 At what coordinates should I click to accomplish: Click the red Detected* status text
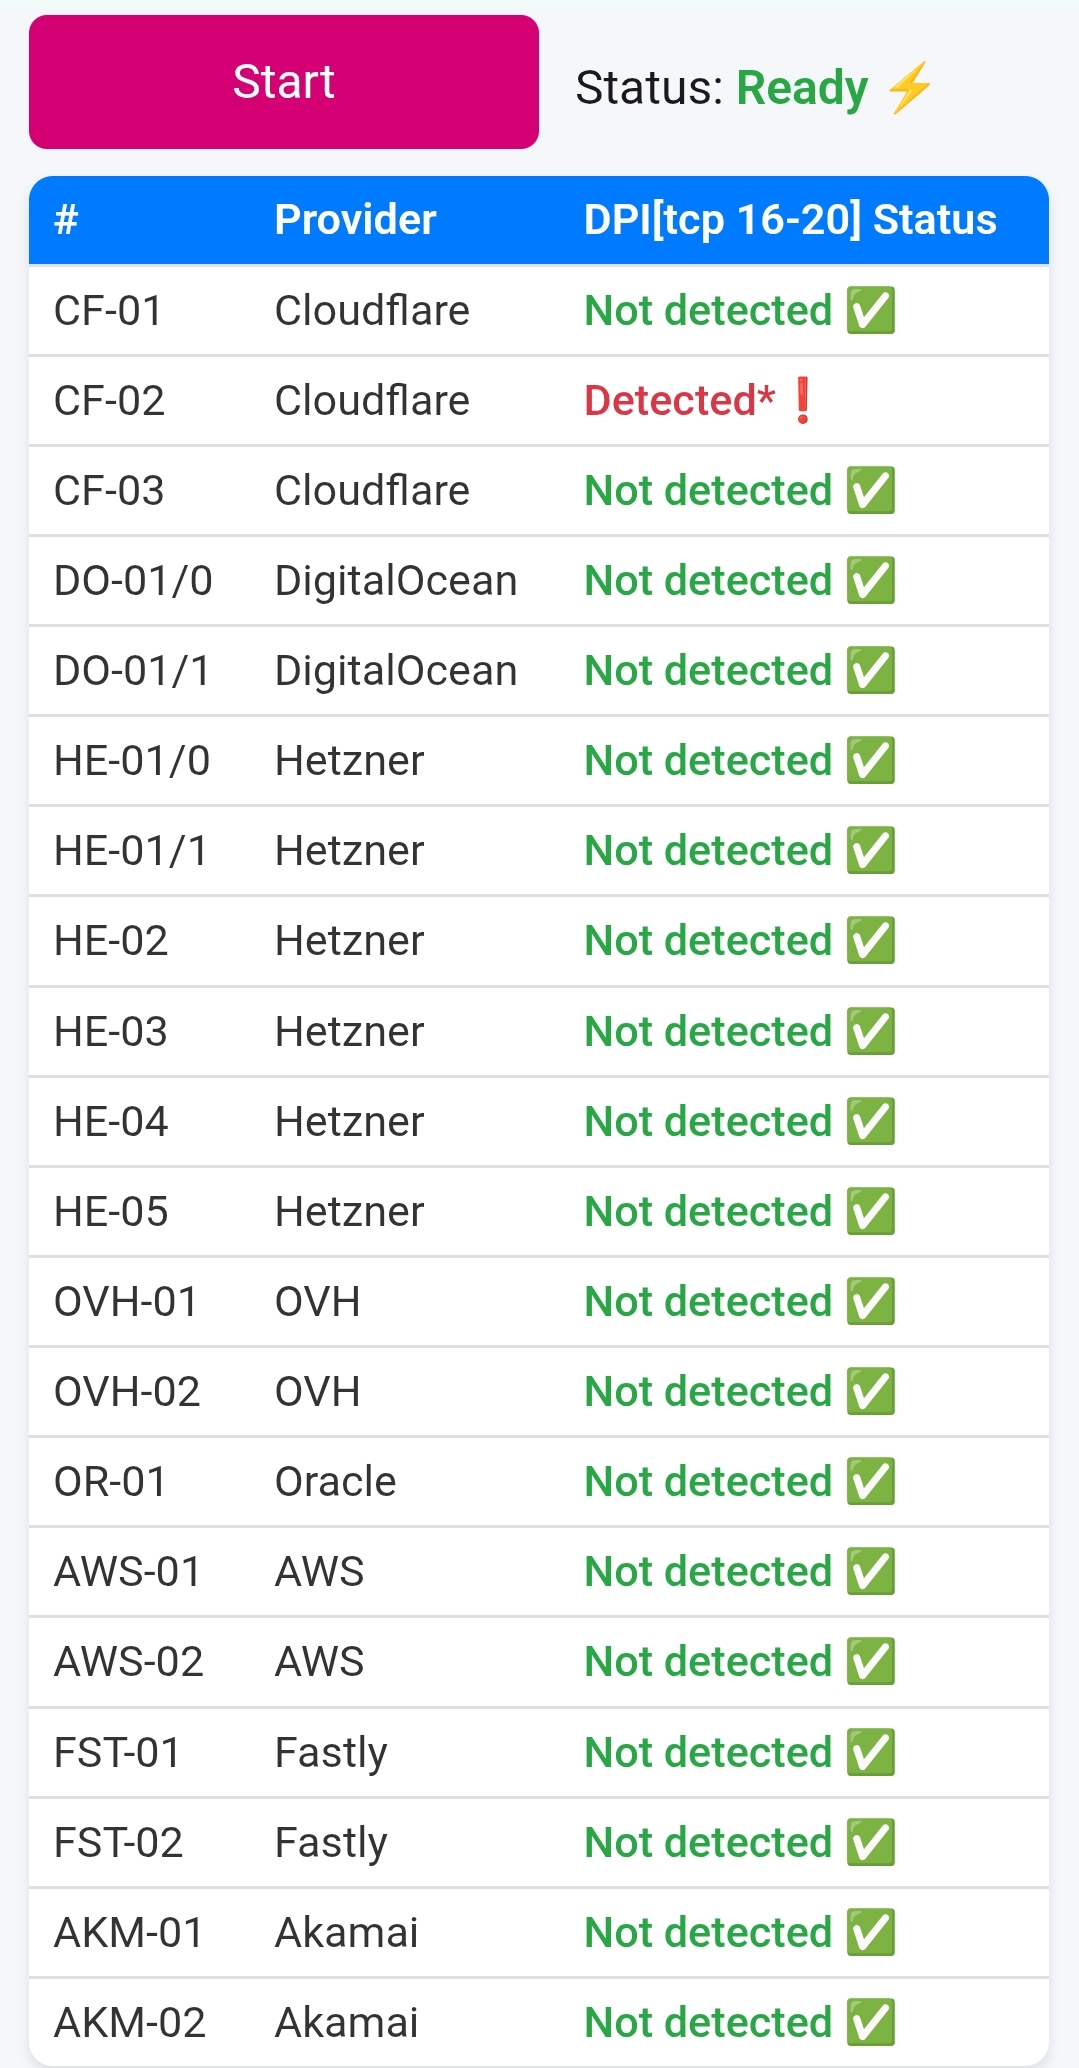click(679, 400)
